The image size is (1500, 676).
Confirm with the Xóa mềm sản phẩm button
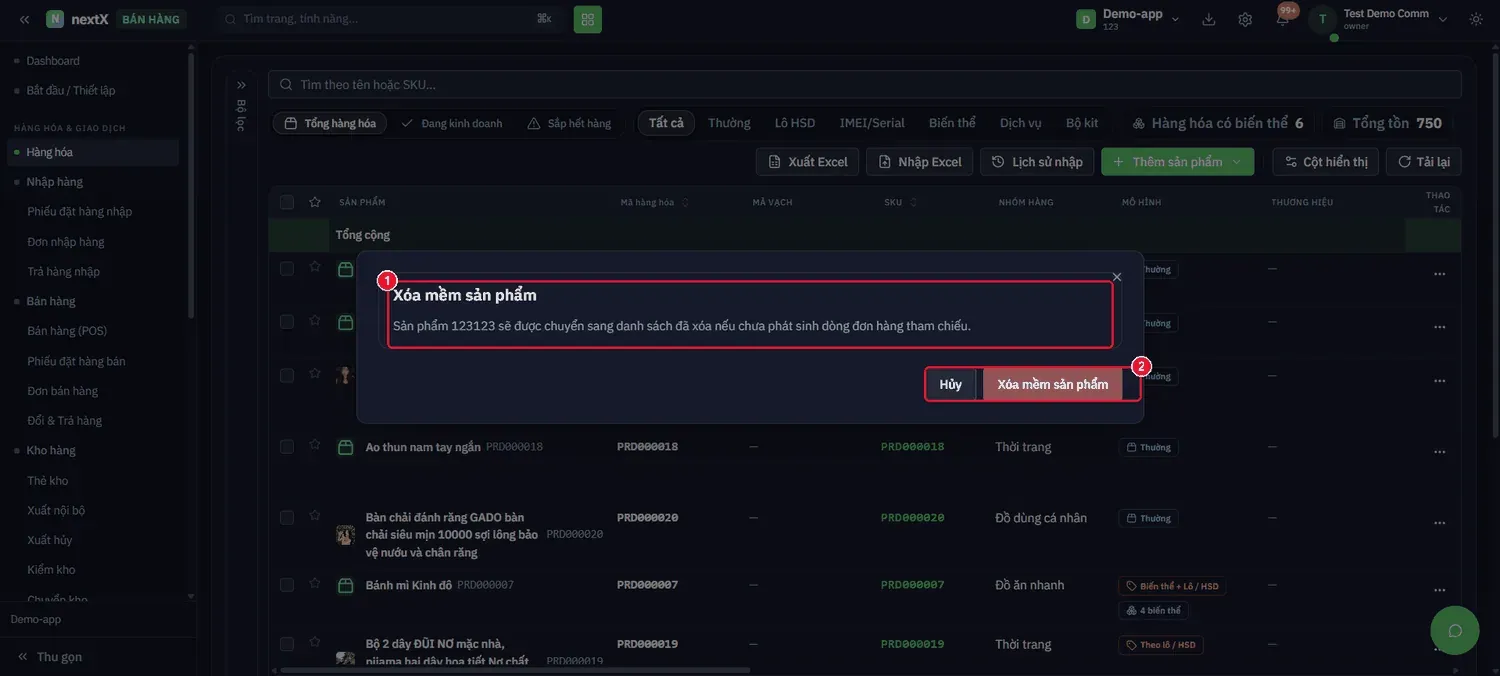tap(1052, 385)
